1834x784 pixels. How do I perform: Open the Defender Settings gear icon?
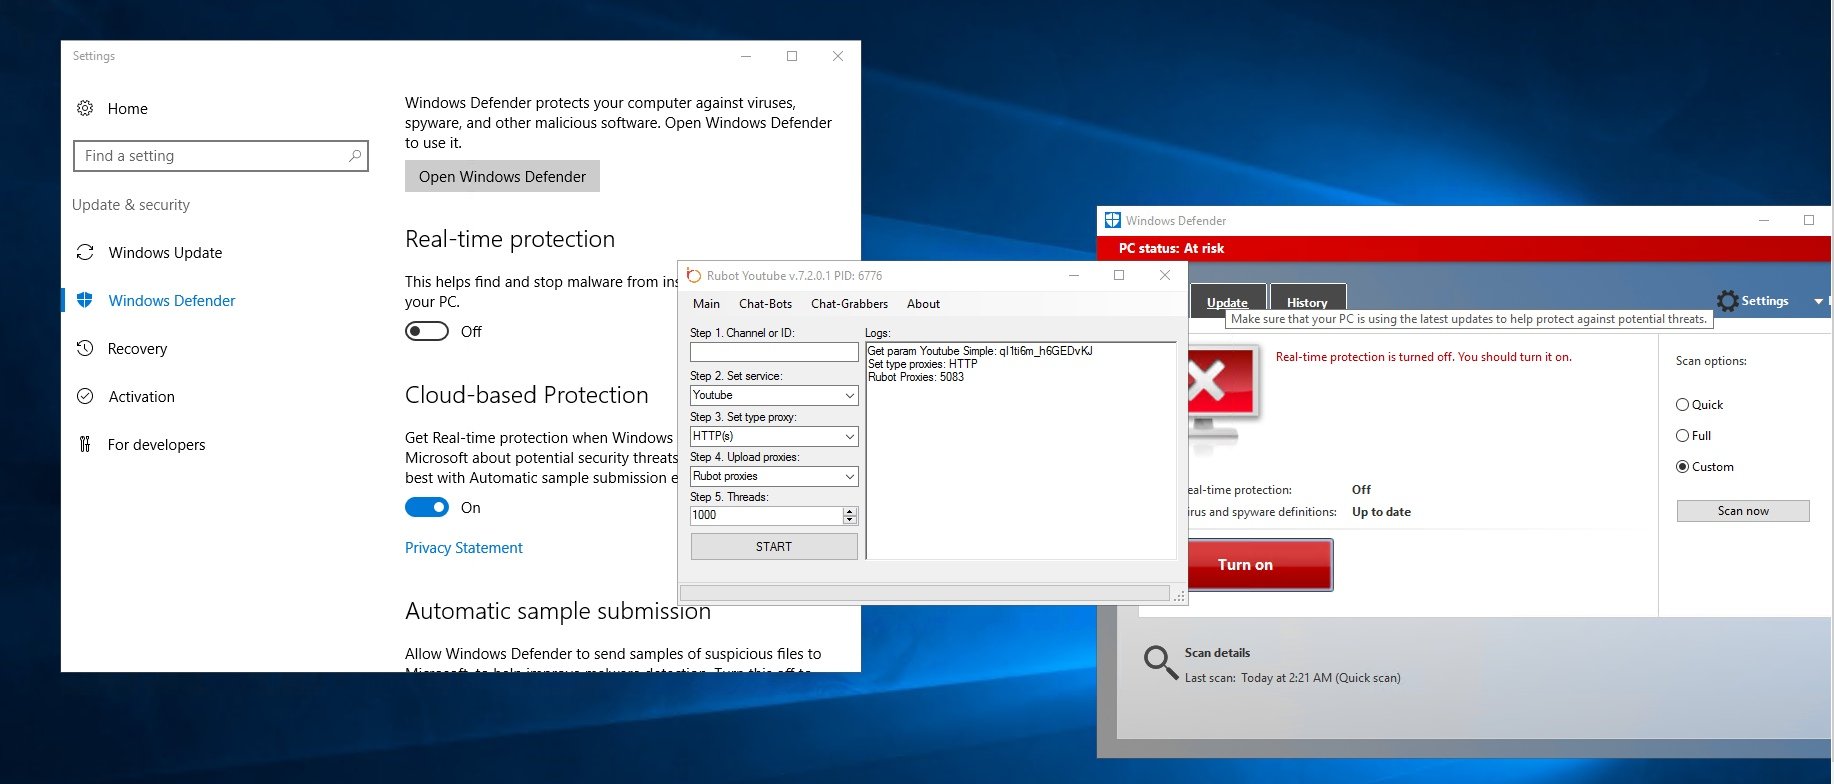1727,301
